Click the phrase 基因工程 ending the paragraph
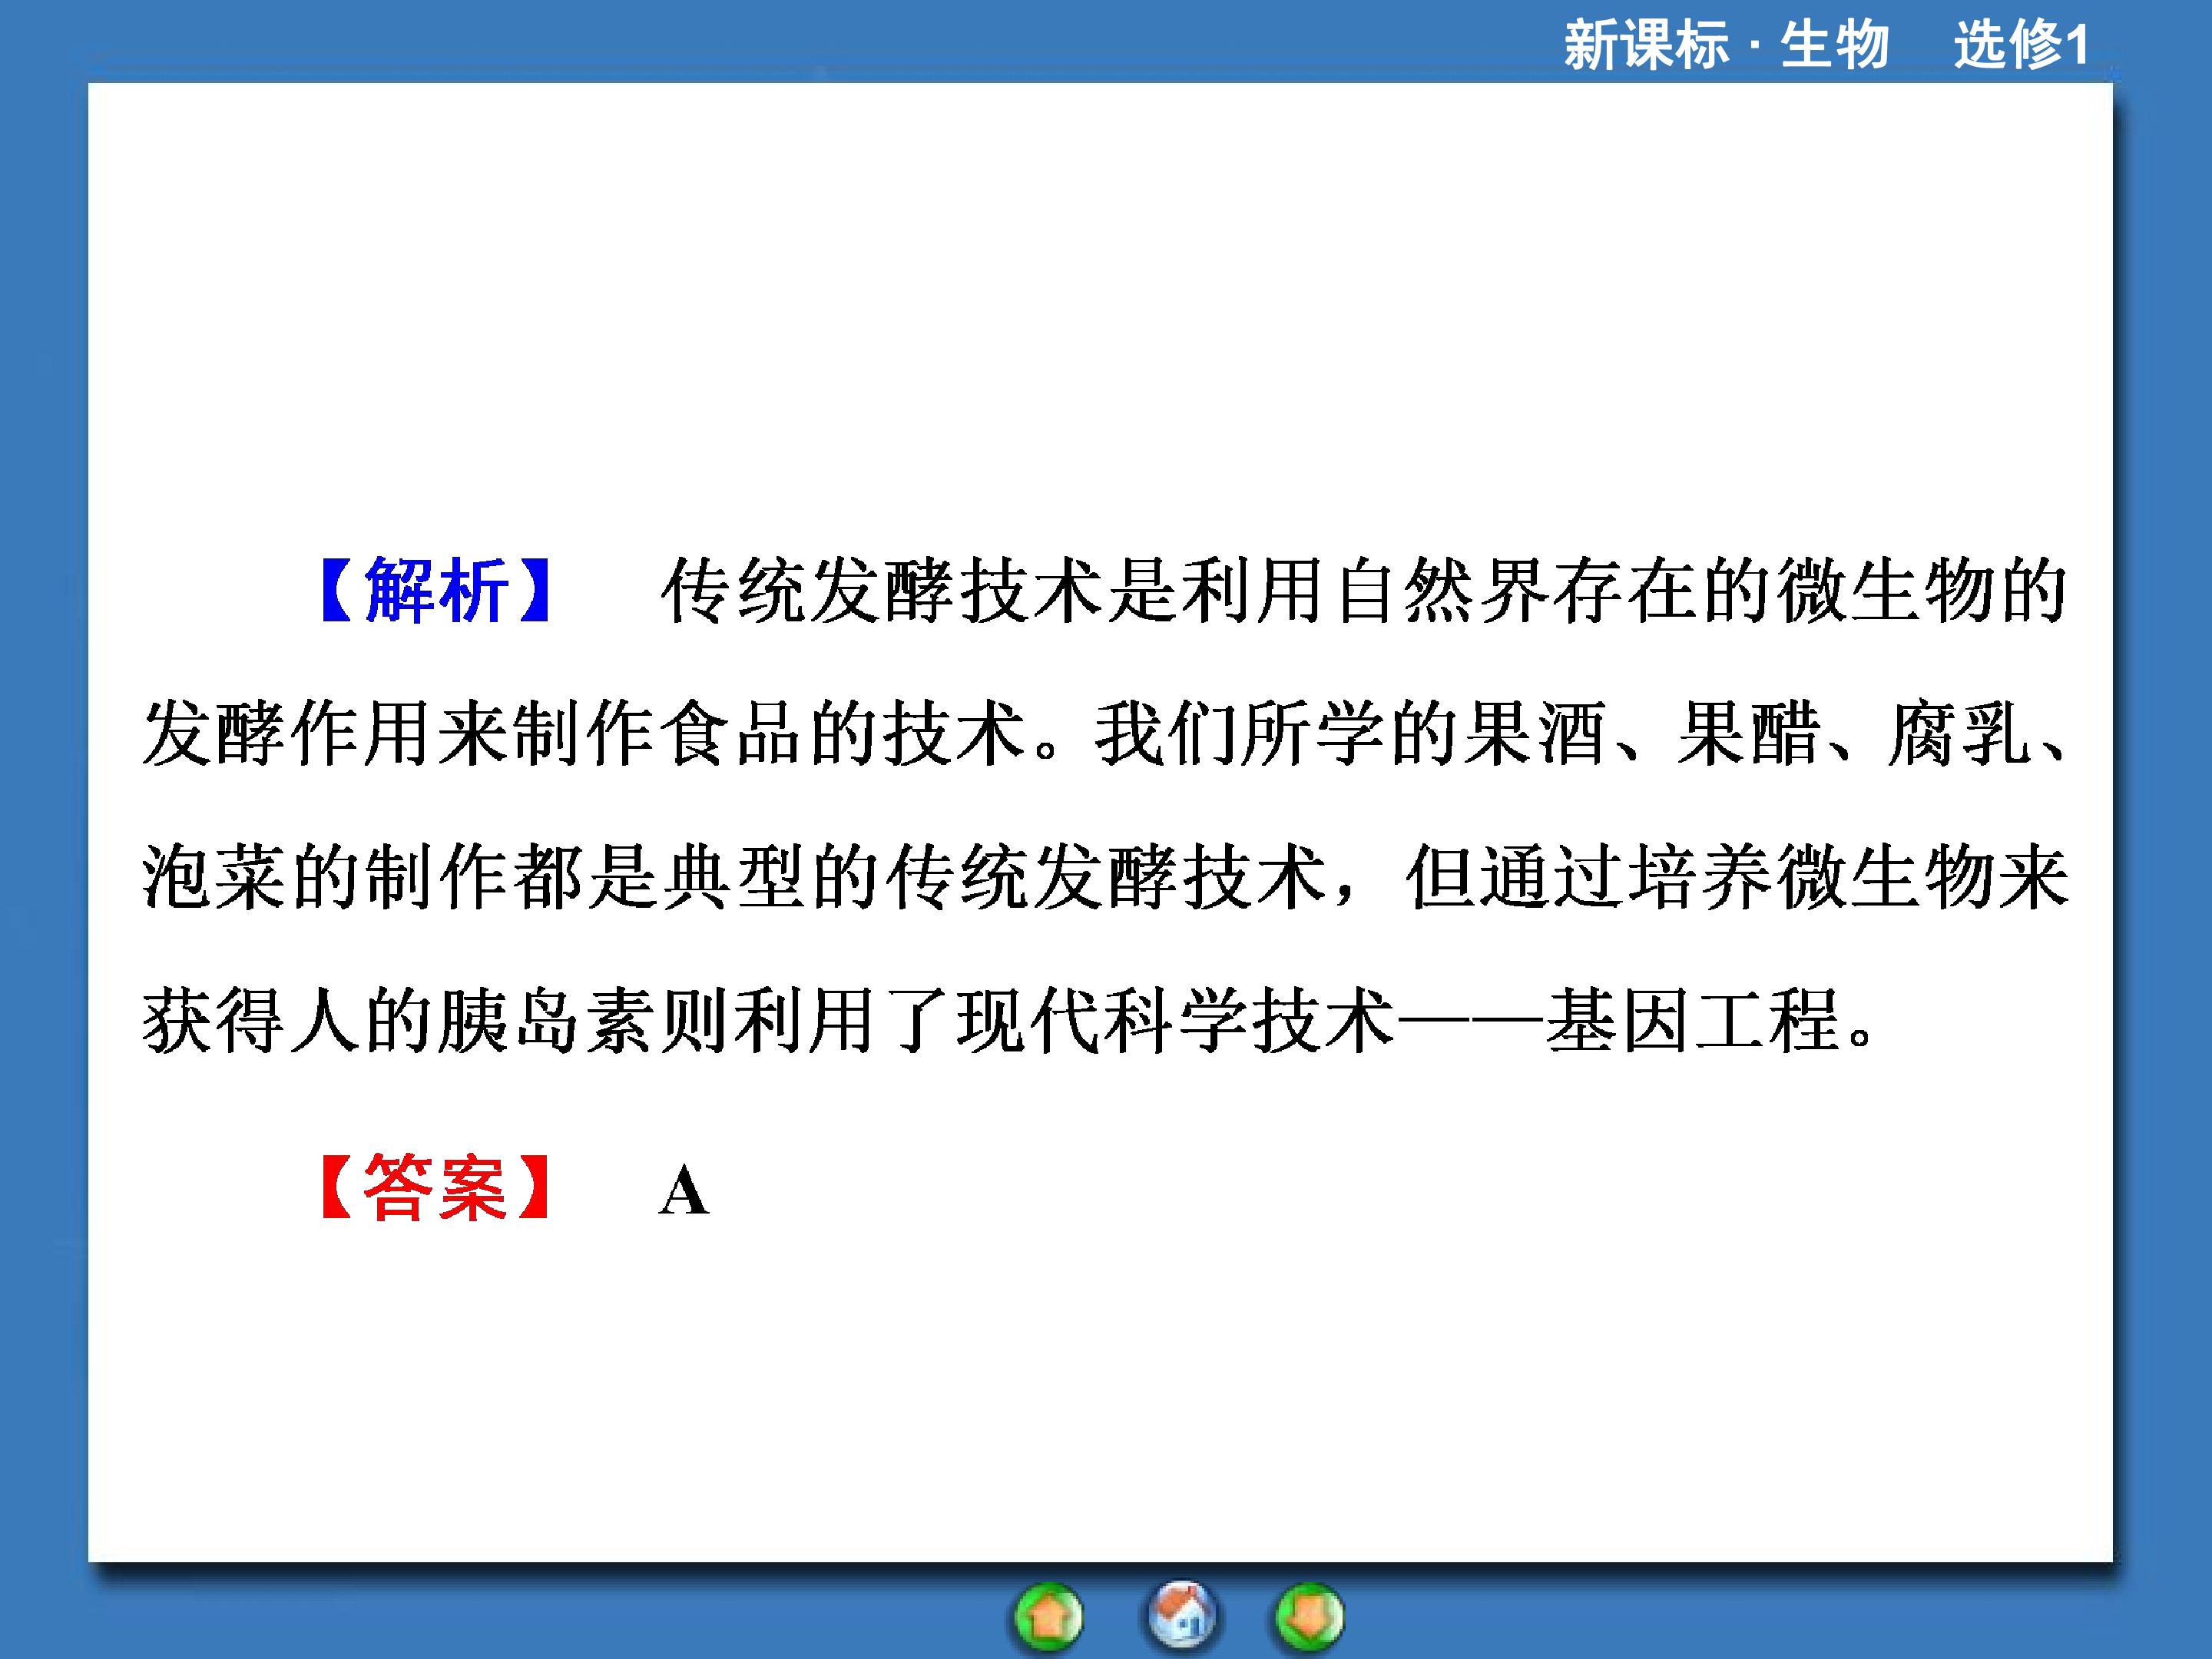Viewport: 2212px width, 1659px height. pos(1692,1021)
